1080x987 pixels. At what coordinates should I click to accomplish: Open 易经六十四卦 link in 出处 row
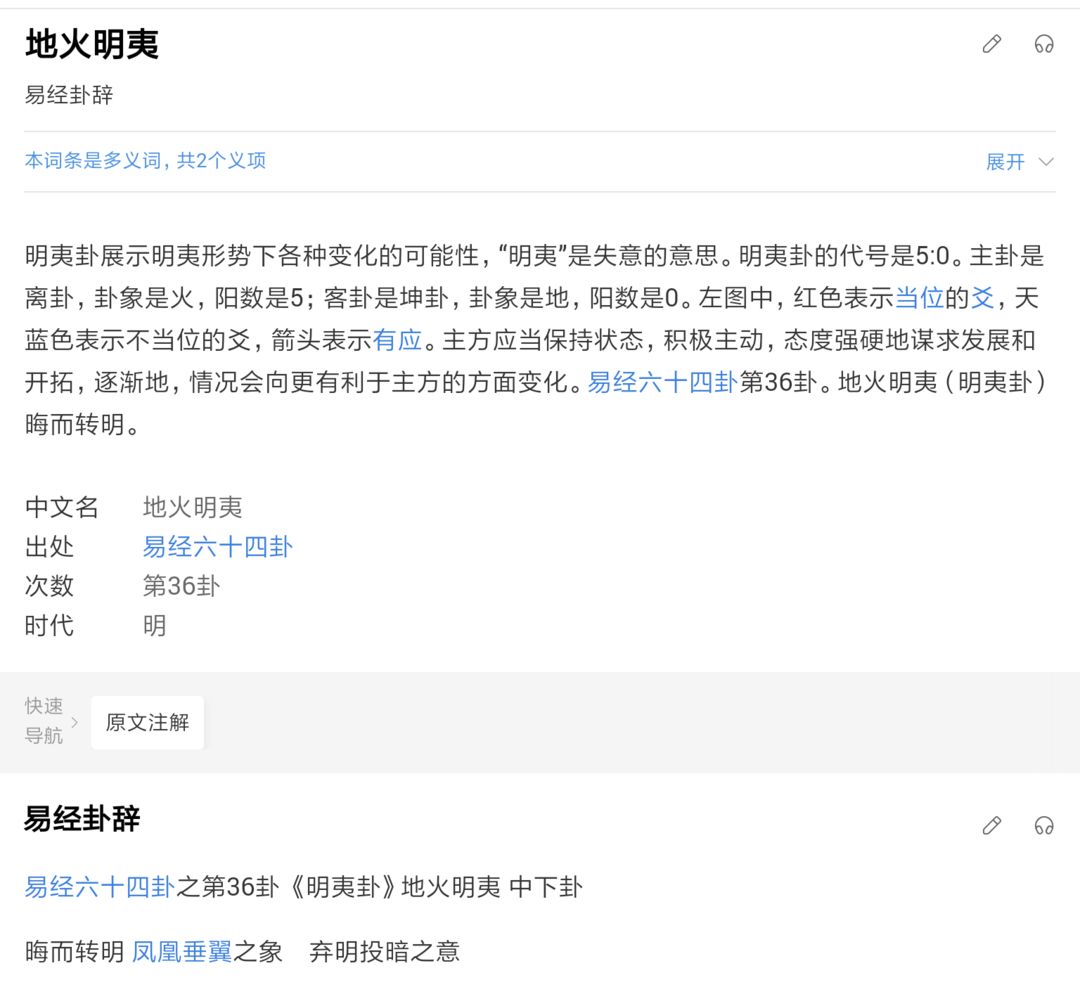[x=218, y=547]
